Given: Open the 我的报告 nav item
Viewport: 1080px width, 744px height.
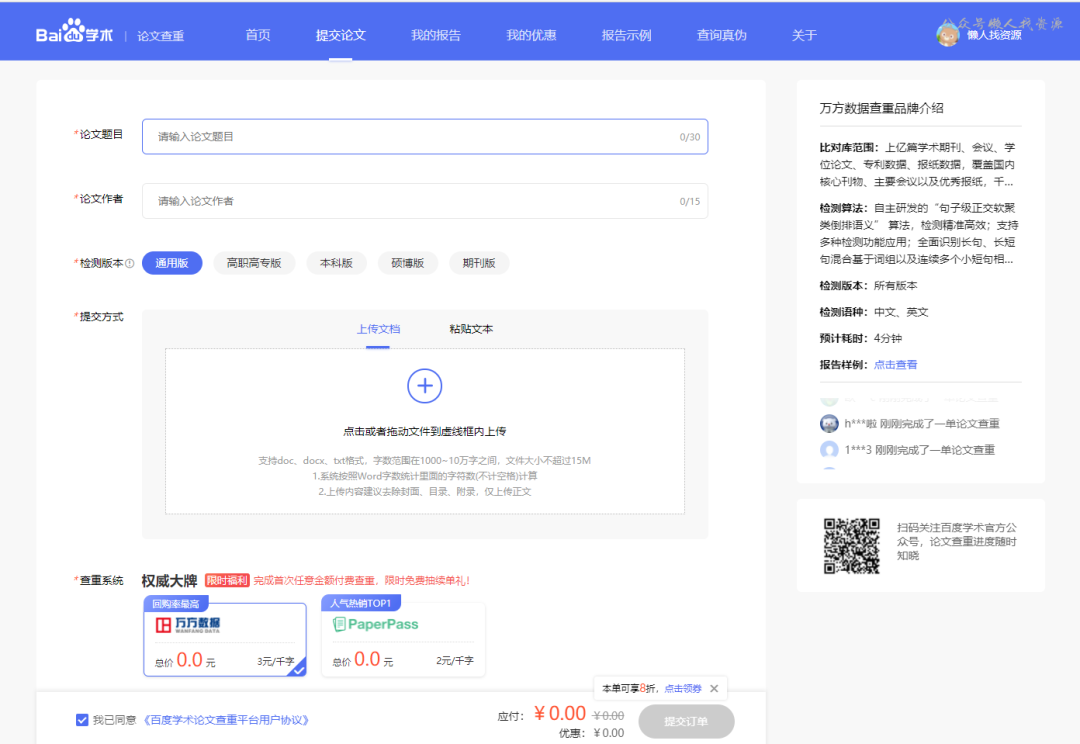Looking at the screenshot, I should coord(436,35).
